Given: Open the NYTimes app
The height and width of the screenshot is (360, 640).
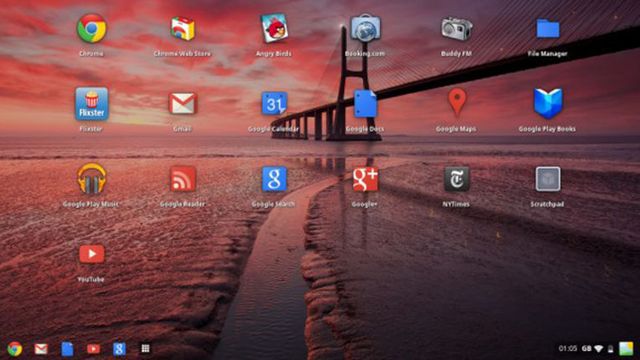Looking at the screenshot, I should pos(457,179).
